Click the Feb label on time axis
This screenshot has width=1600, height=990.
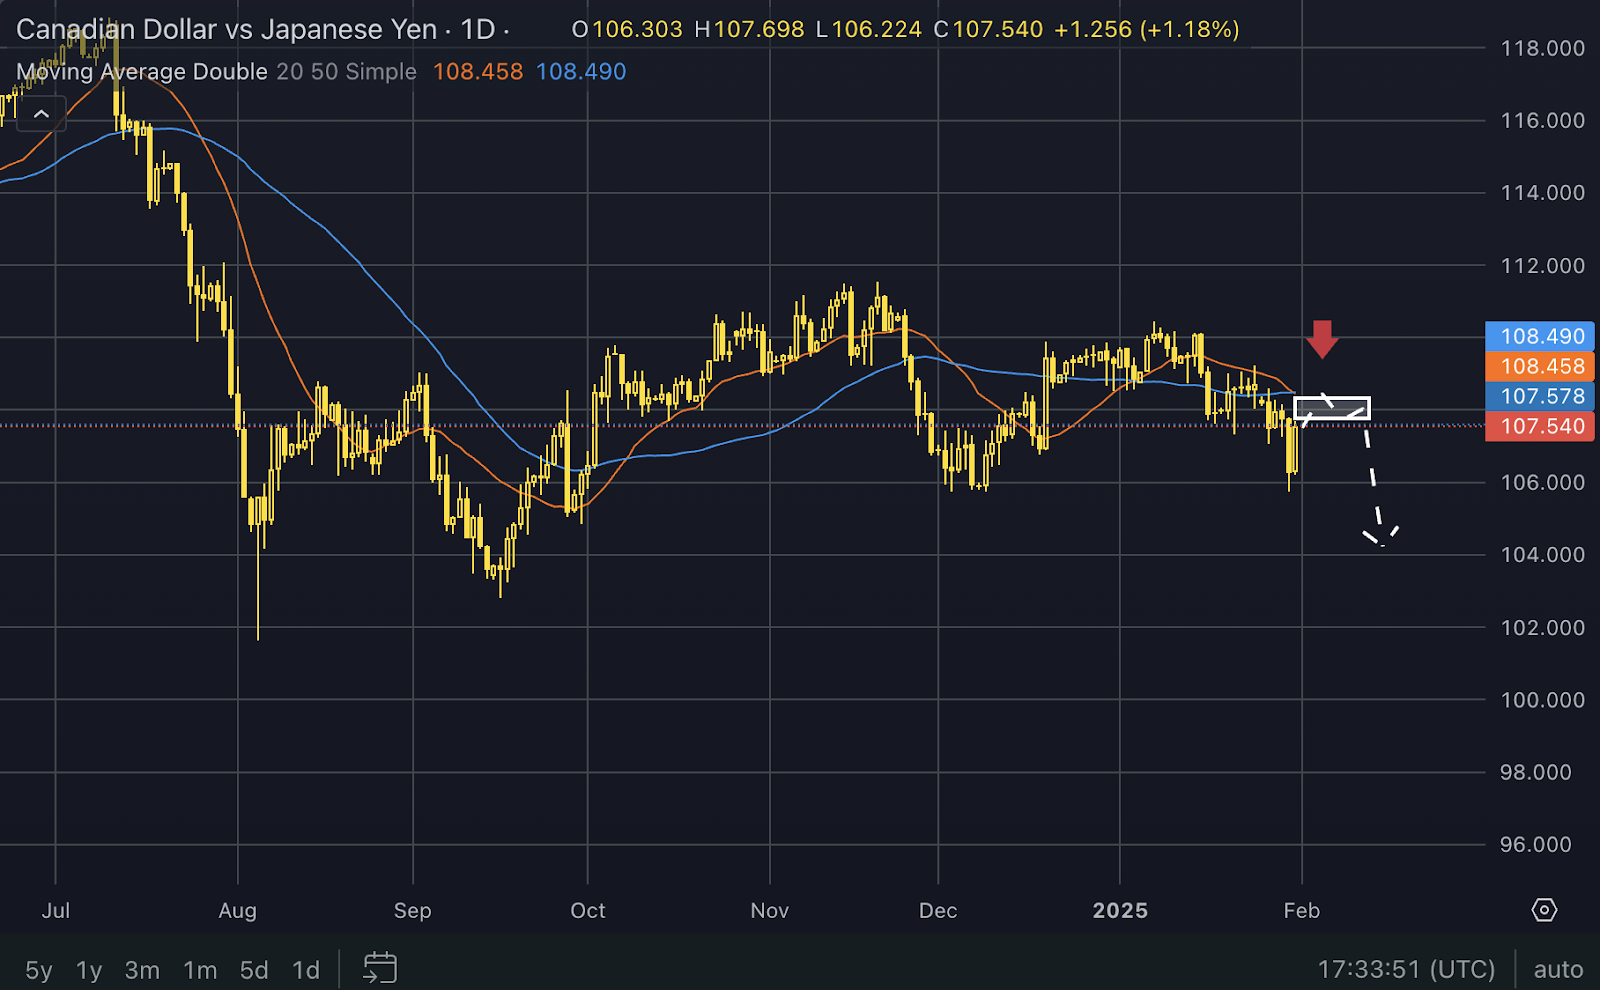[x=1302, y=910]
